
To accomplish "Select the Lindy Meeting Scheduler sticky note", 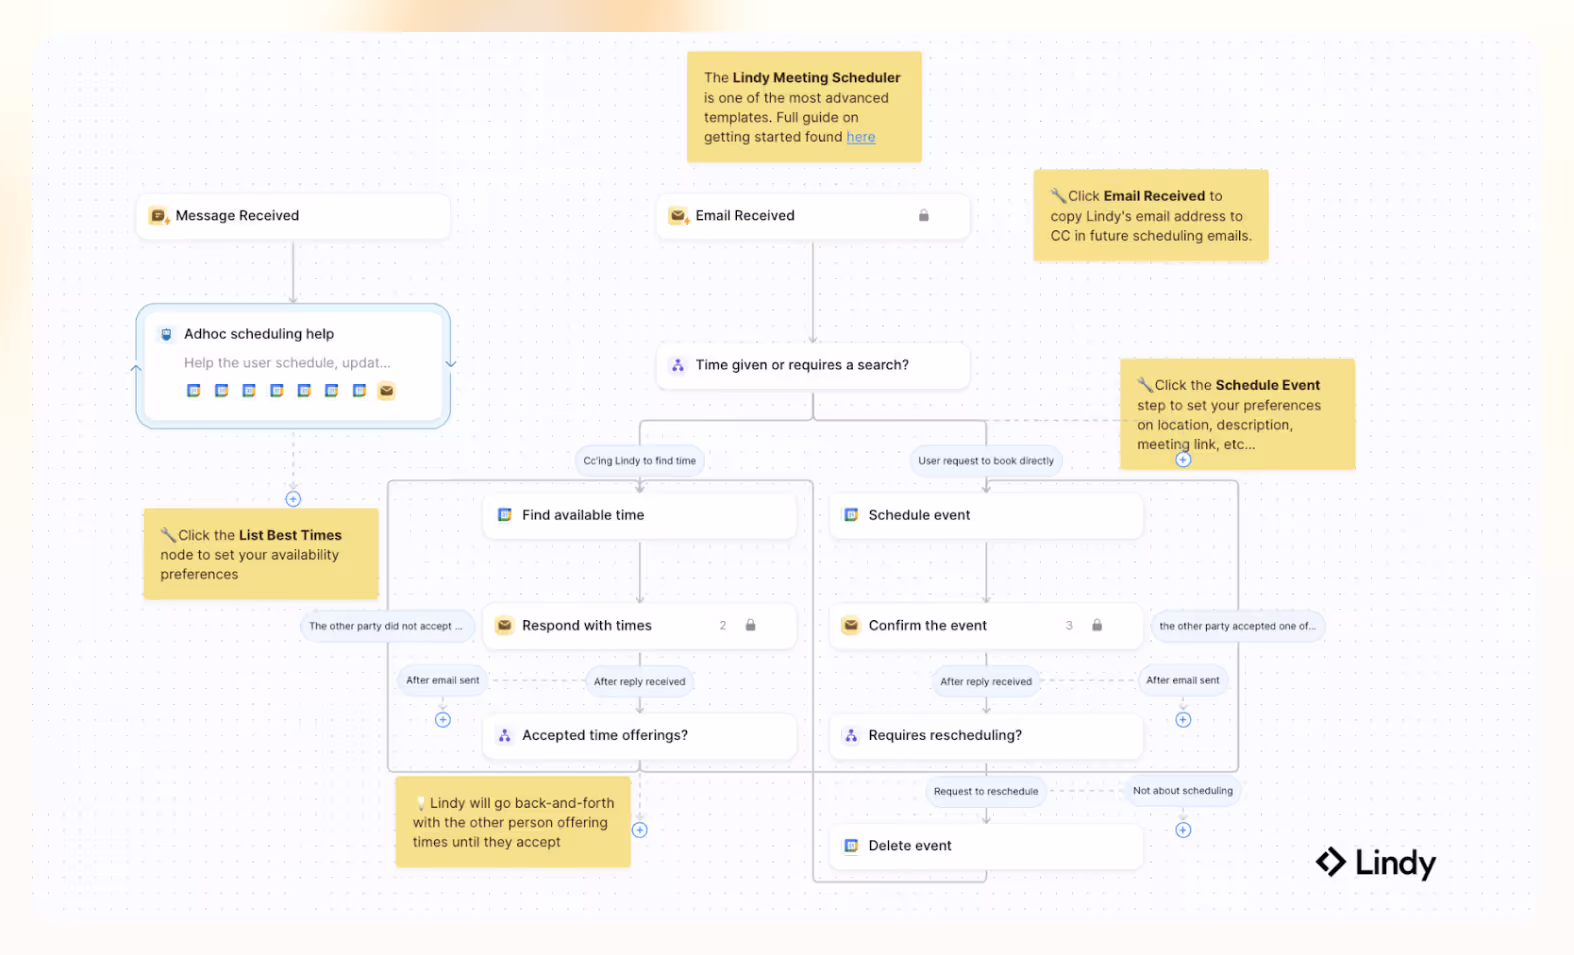I will click(804, 107).
